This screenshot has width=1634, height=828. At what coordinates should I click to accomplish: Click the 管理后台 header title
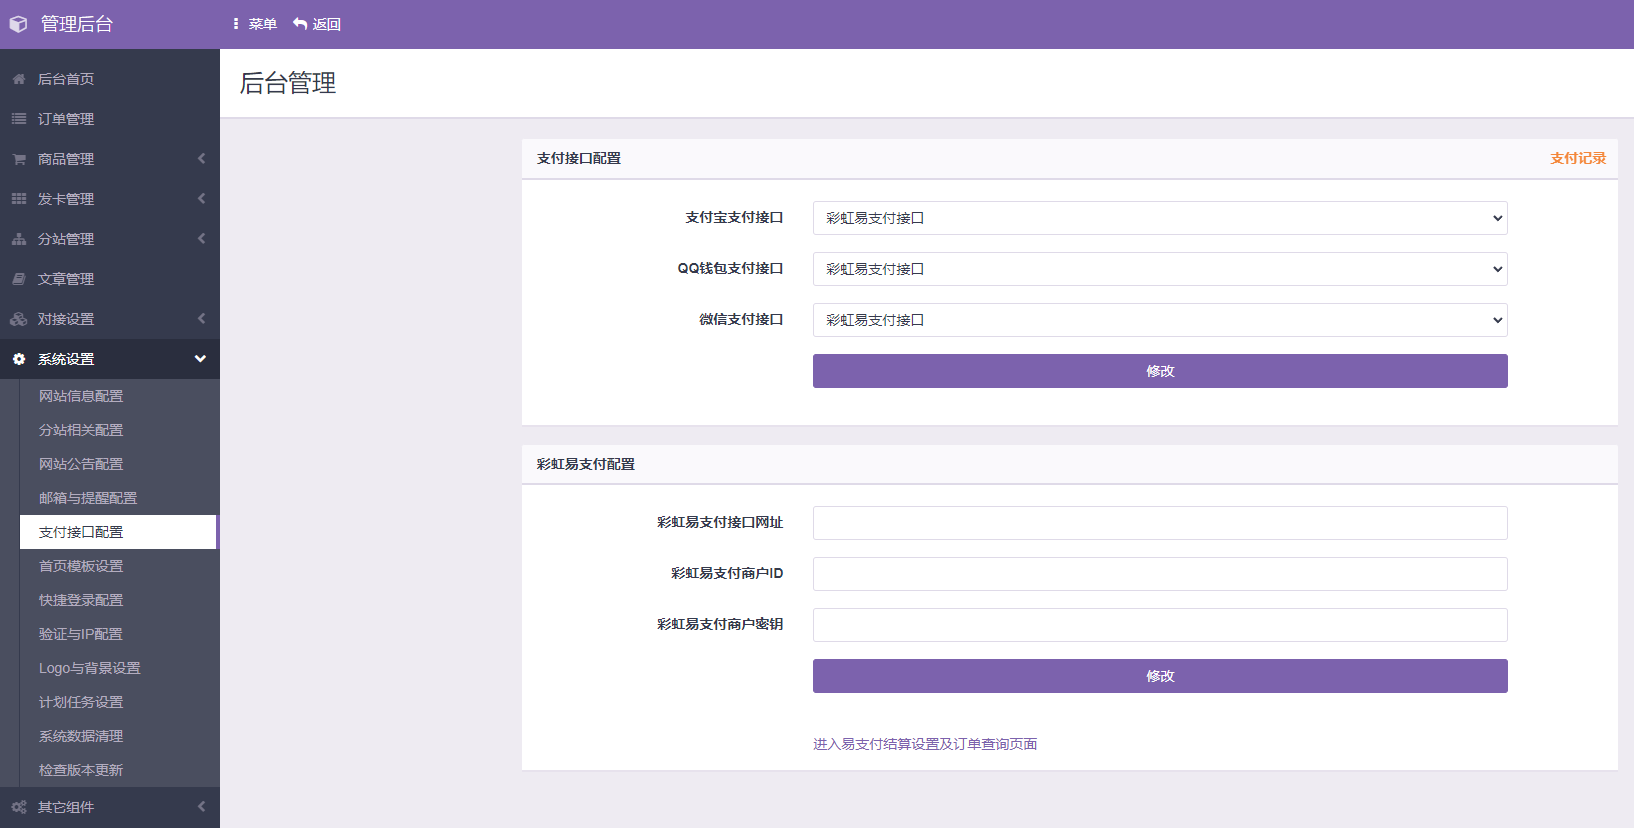pyautogui.click(x=77, y=24)
